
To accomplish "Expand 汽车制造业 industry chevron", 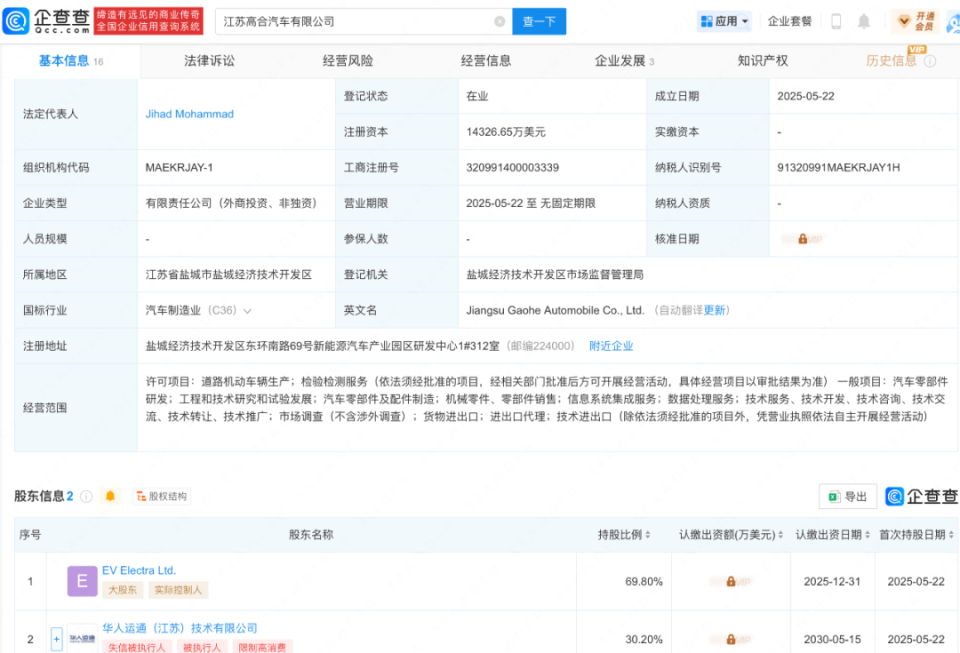I will (247, 311).
